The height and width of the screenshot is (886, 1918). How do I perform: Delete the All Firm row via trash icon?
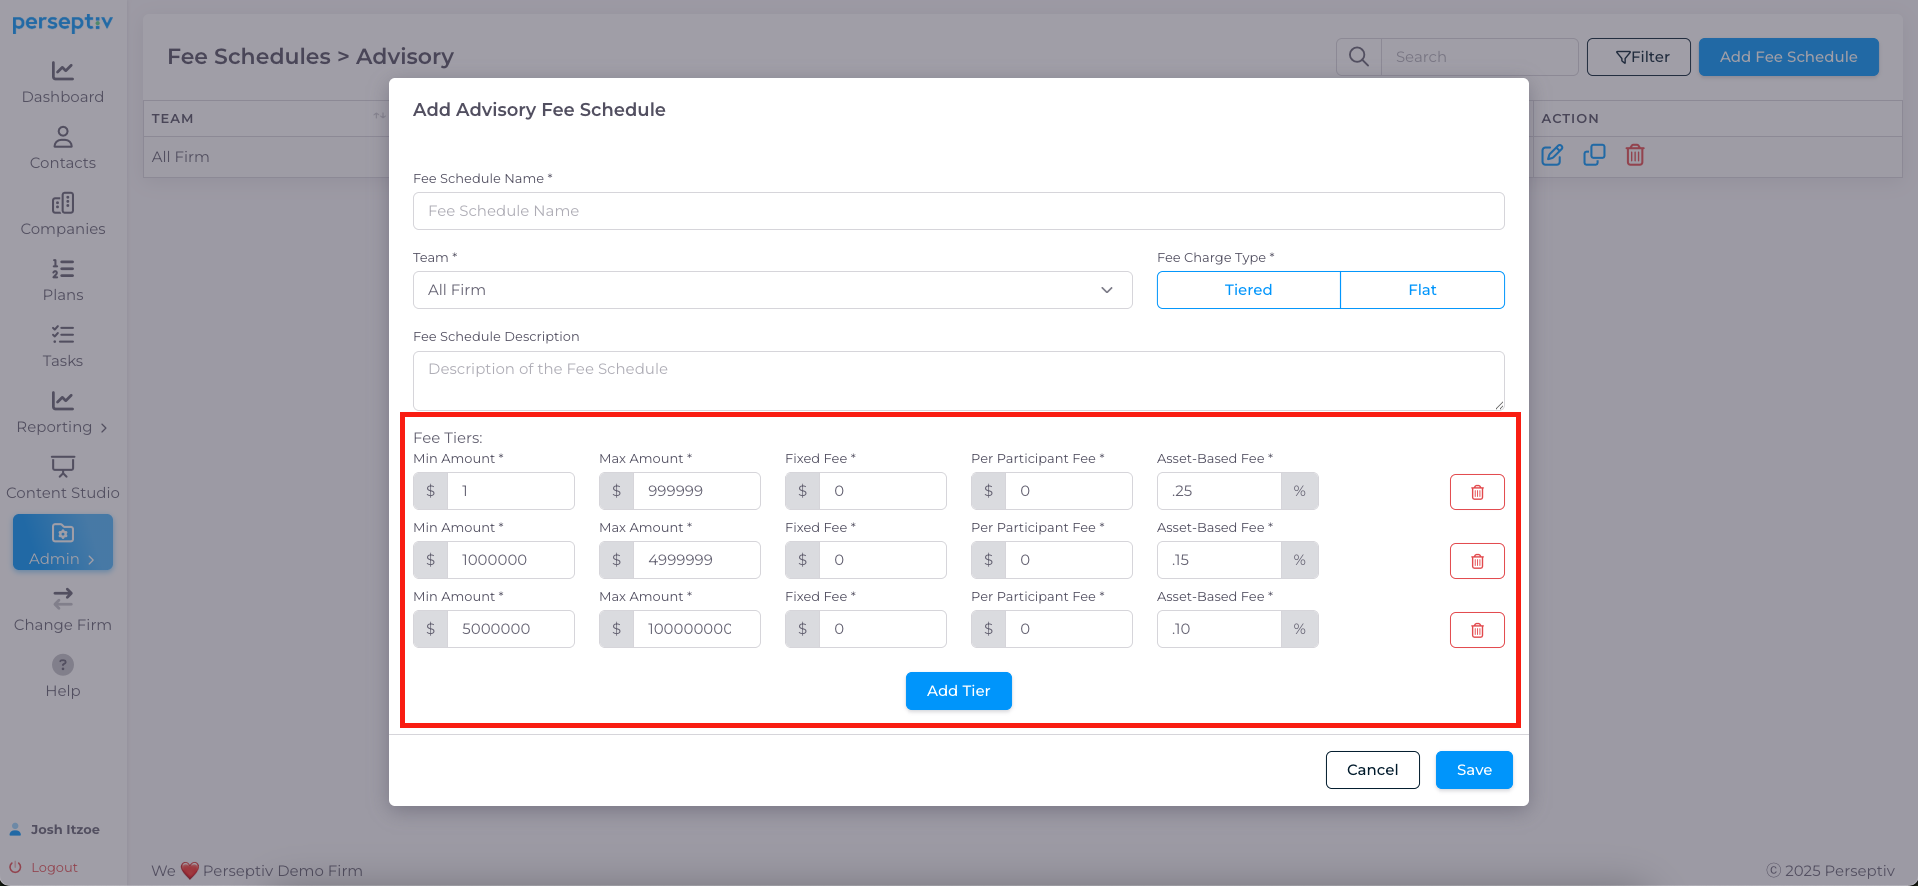[x=1635, y=155]
